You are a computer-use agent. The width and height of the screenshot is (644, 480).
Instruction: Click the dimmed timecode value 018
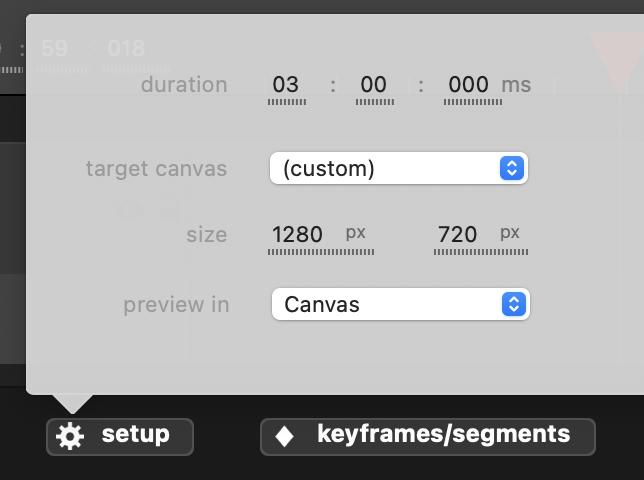point(126,48)
